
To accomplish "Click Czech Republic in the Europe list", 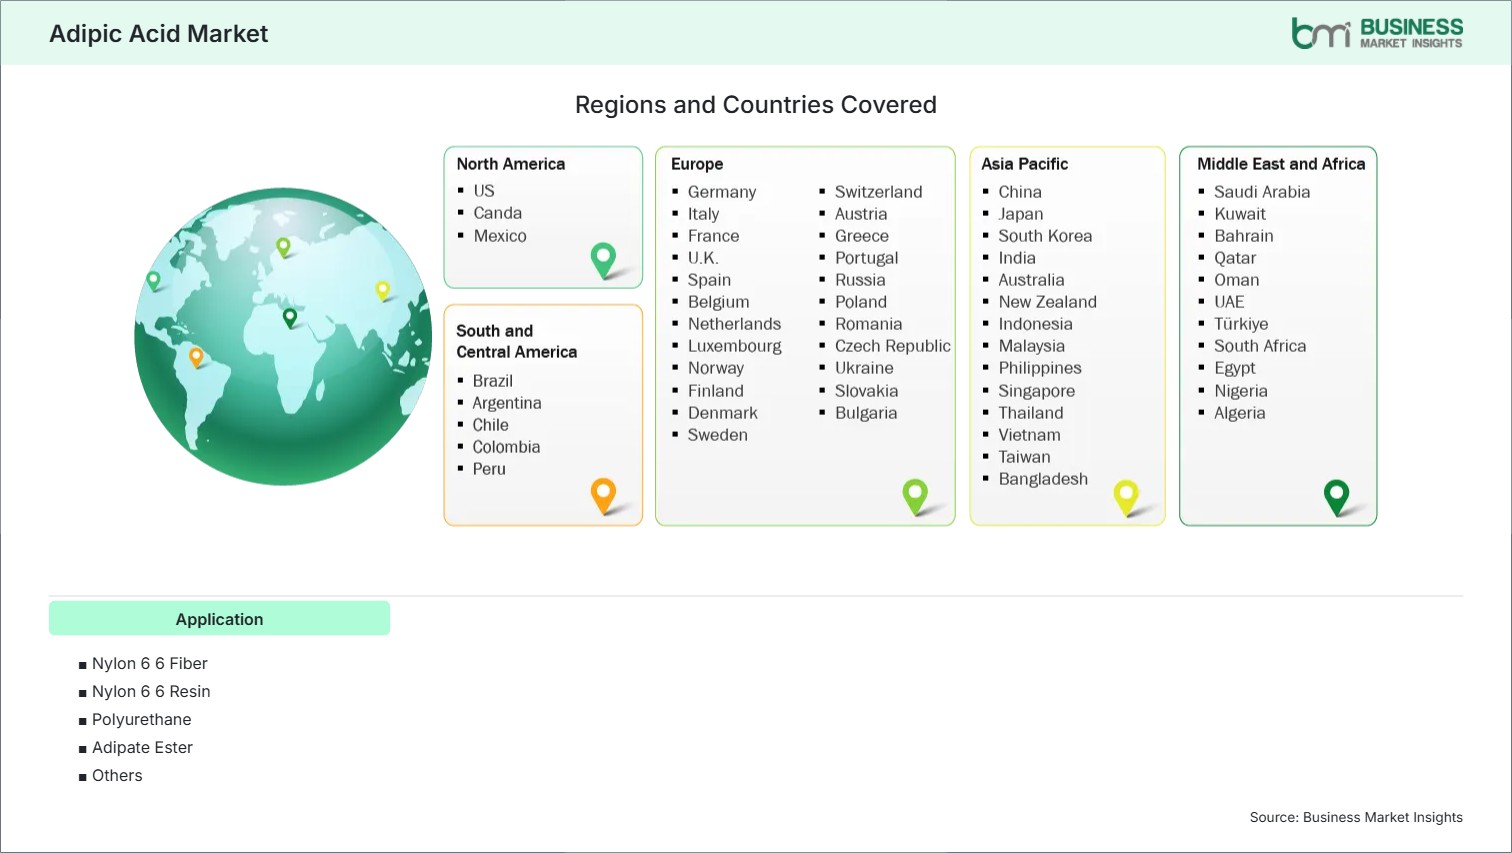I will (x=893, y=346).
